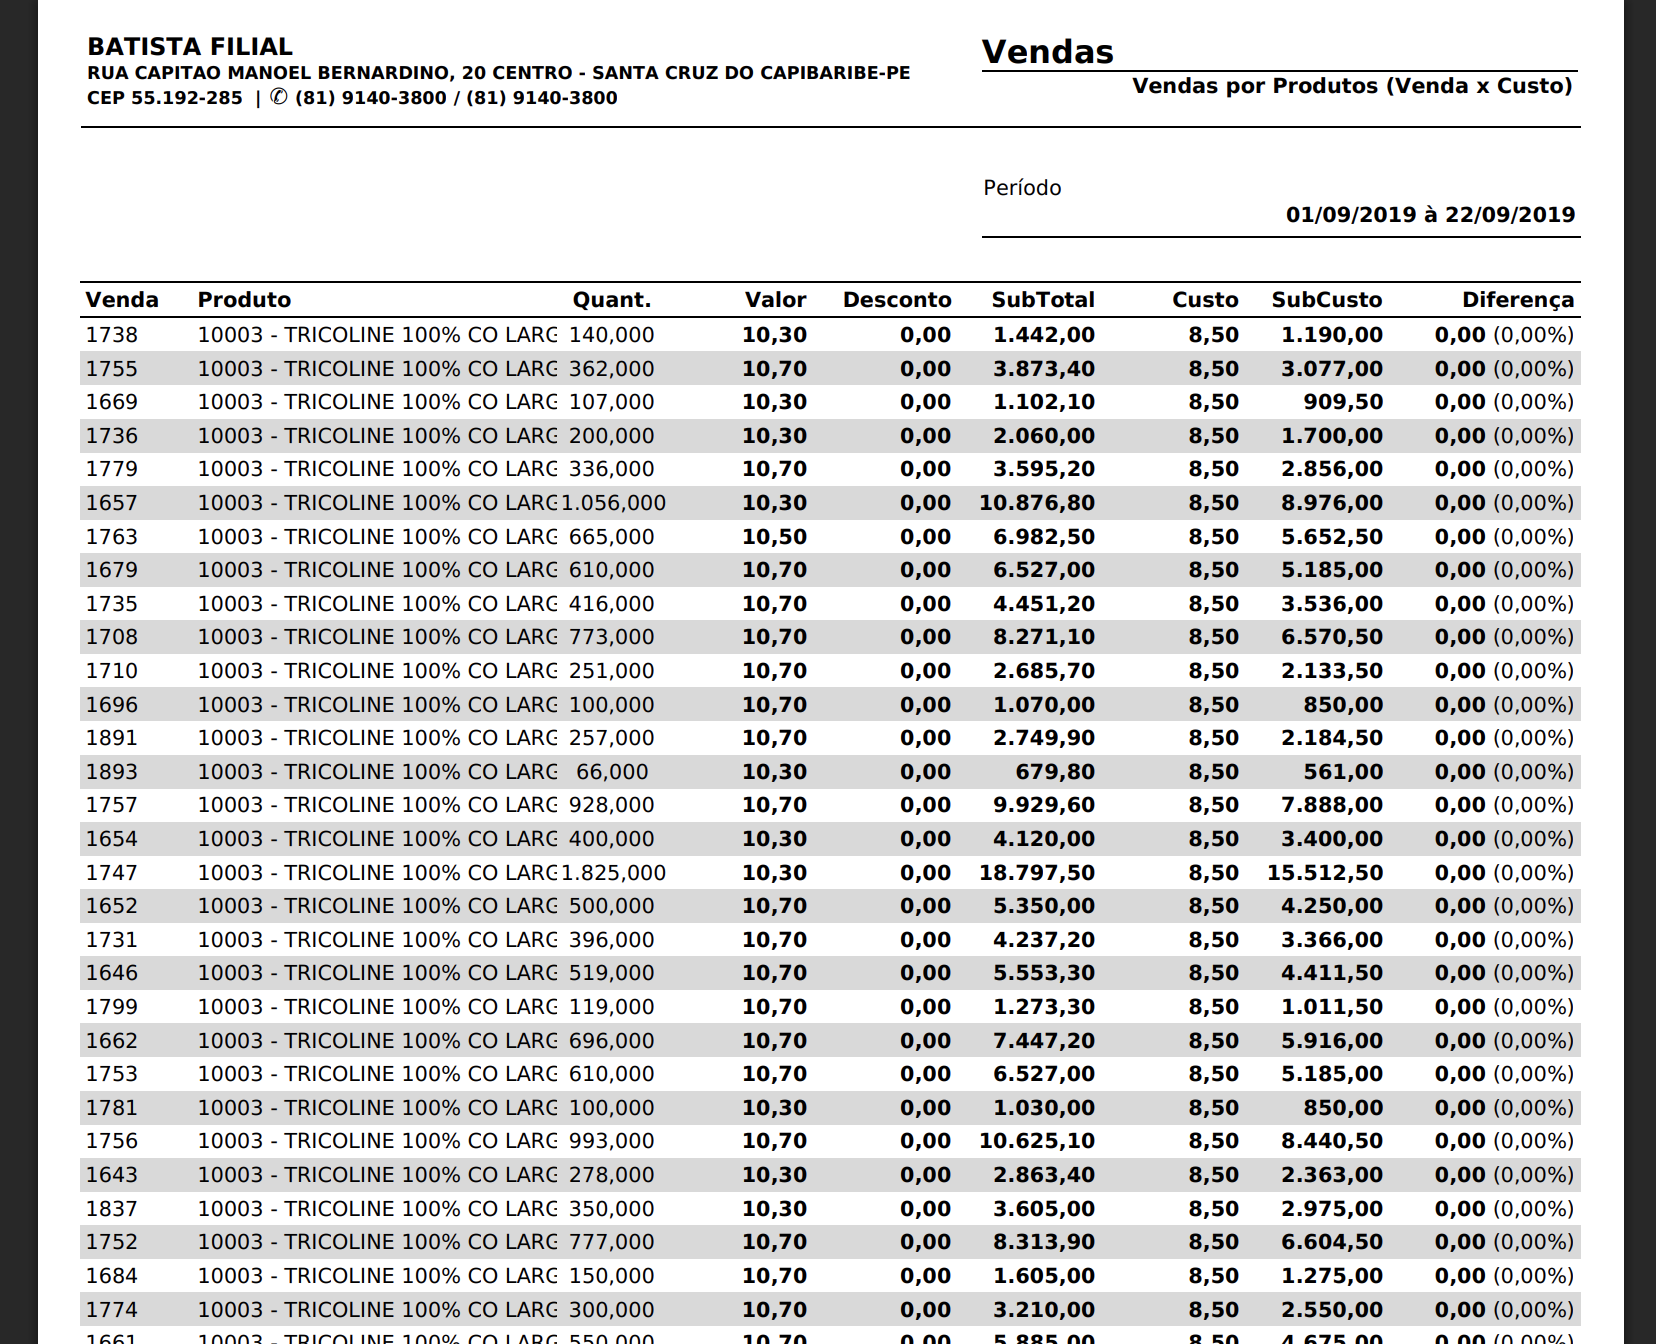Click the Quant. column header
This screenshot has width=1656, height=1344.
[x=611, y=300]
